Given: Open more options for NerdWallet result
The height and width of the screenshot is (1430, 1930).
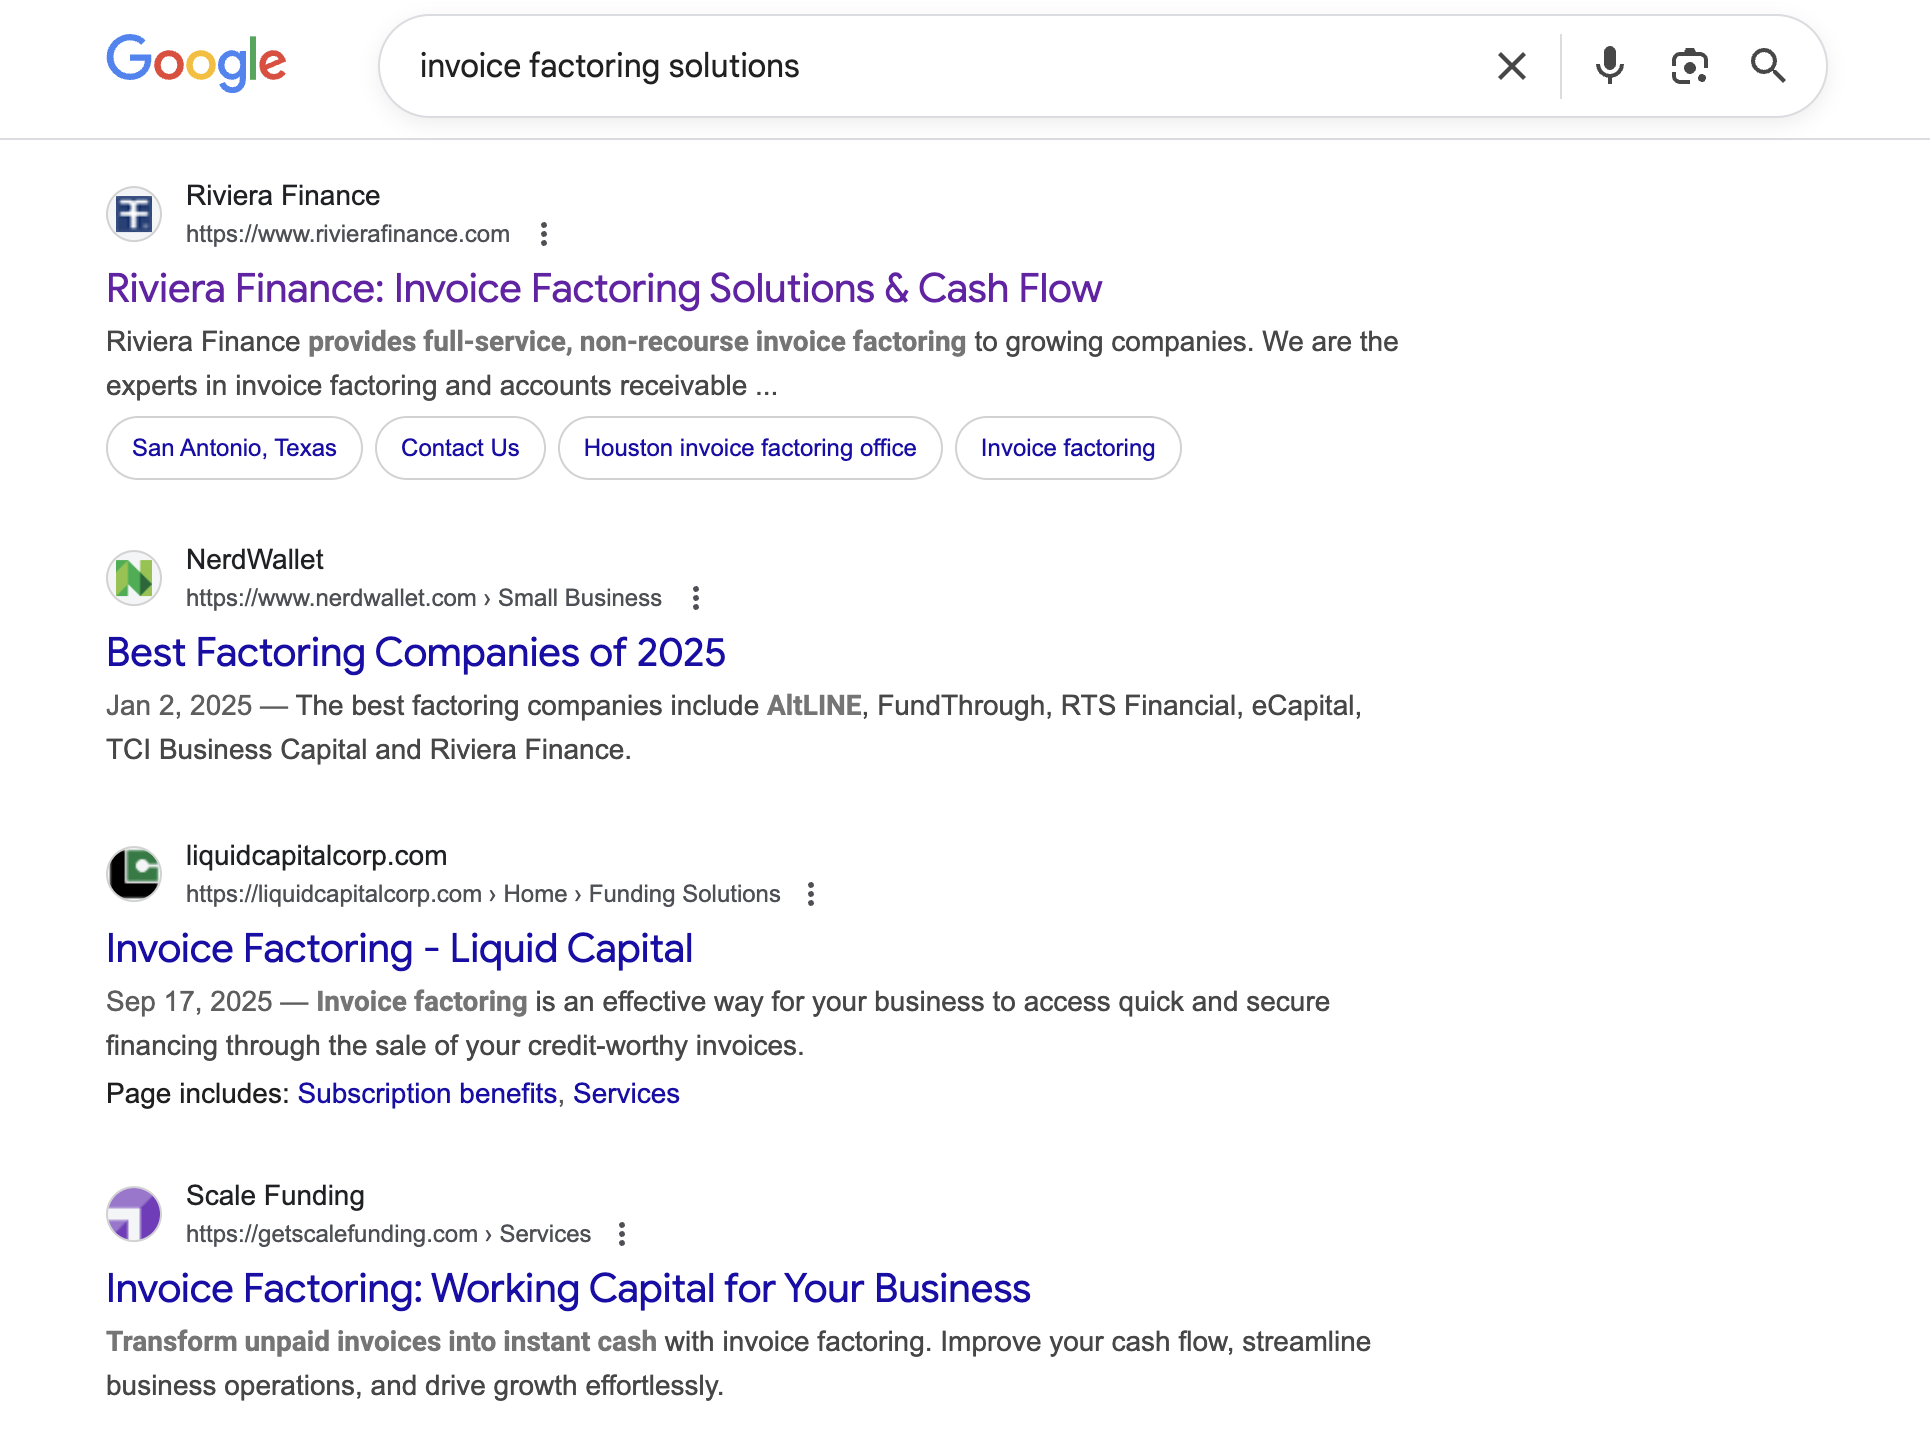Looking at the screenshot, I should tap(696, 598).
